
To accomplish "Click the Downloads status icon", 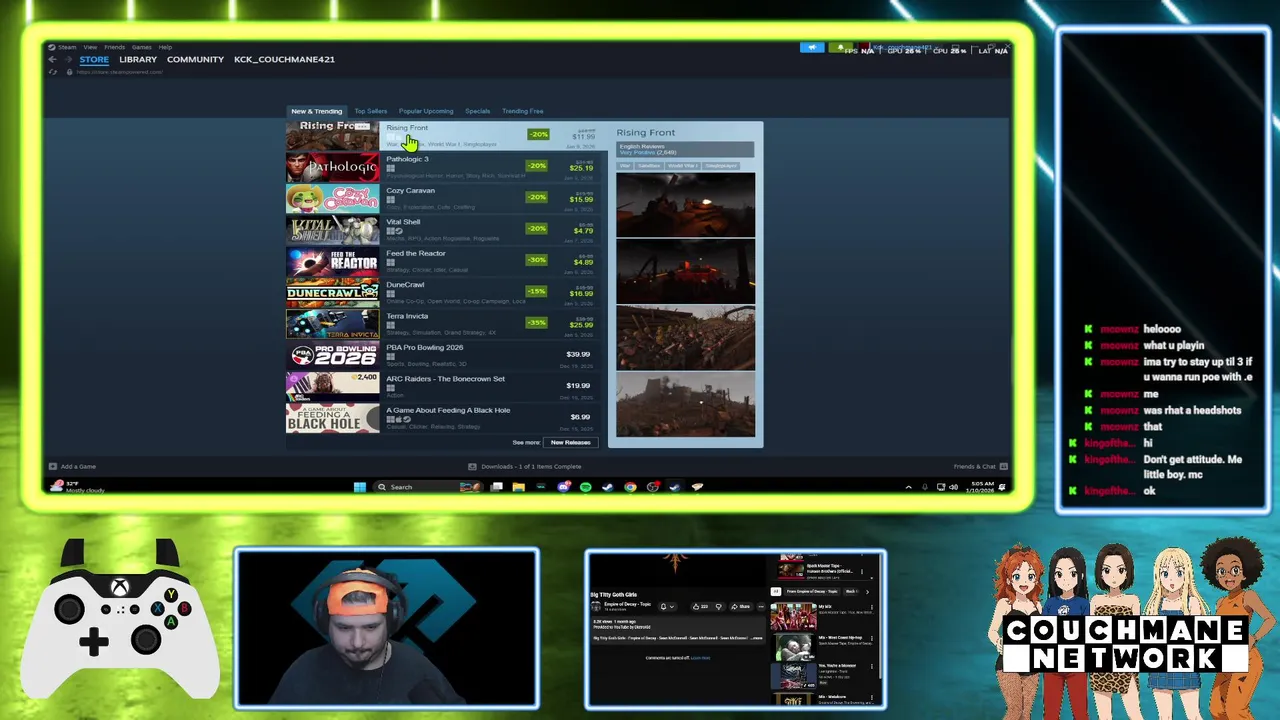I will coord(473,466).
